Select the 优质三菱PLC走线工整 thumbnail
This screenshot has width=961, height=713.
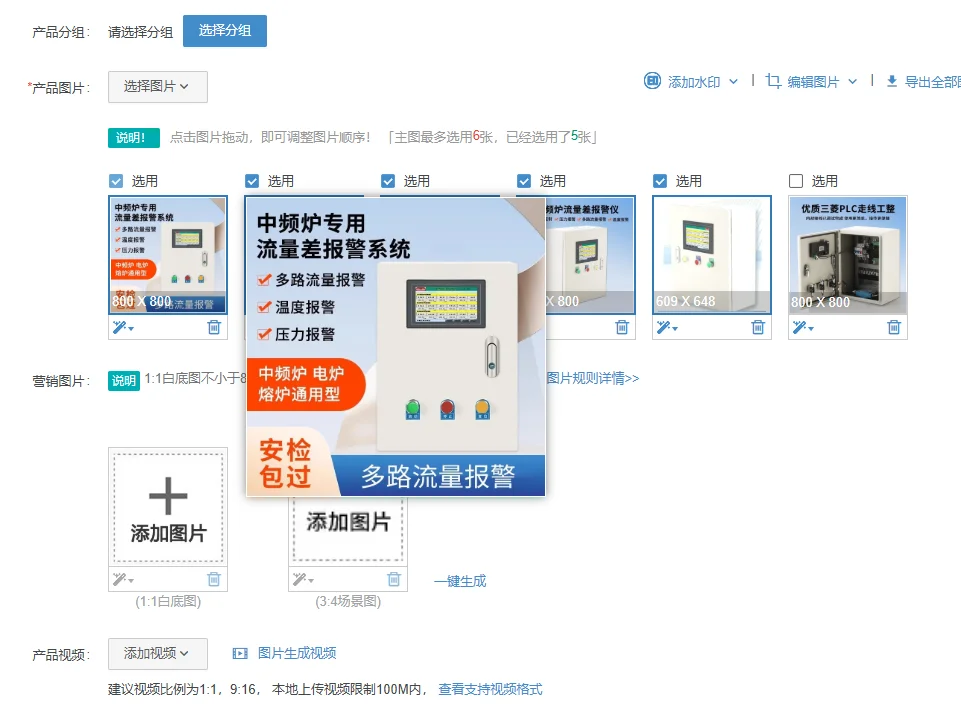pos(848,255)
